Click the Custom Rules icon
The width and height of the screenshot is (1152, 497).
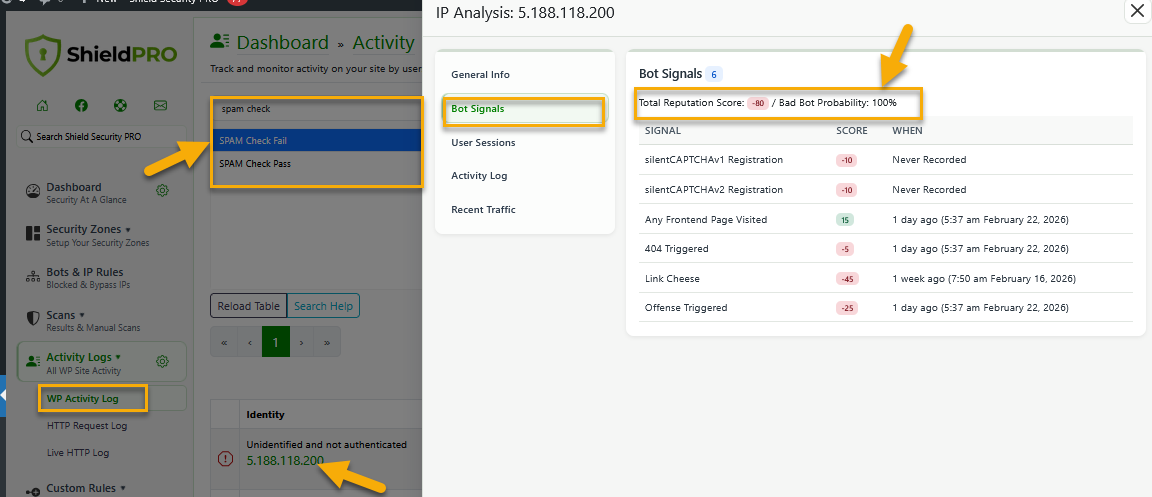(32, 491)
